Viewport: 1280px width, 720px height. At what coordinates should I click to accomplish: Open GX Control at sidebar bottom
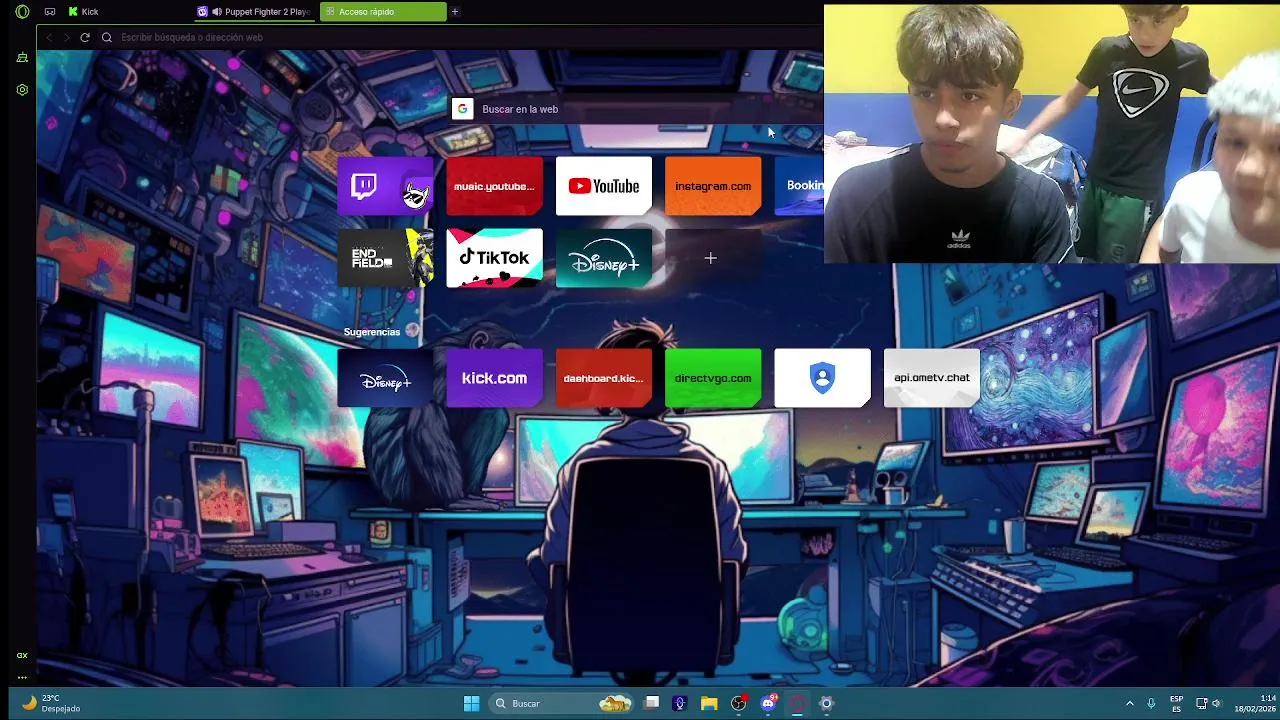tap(22, 656)
